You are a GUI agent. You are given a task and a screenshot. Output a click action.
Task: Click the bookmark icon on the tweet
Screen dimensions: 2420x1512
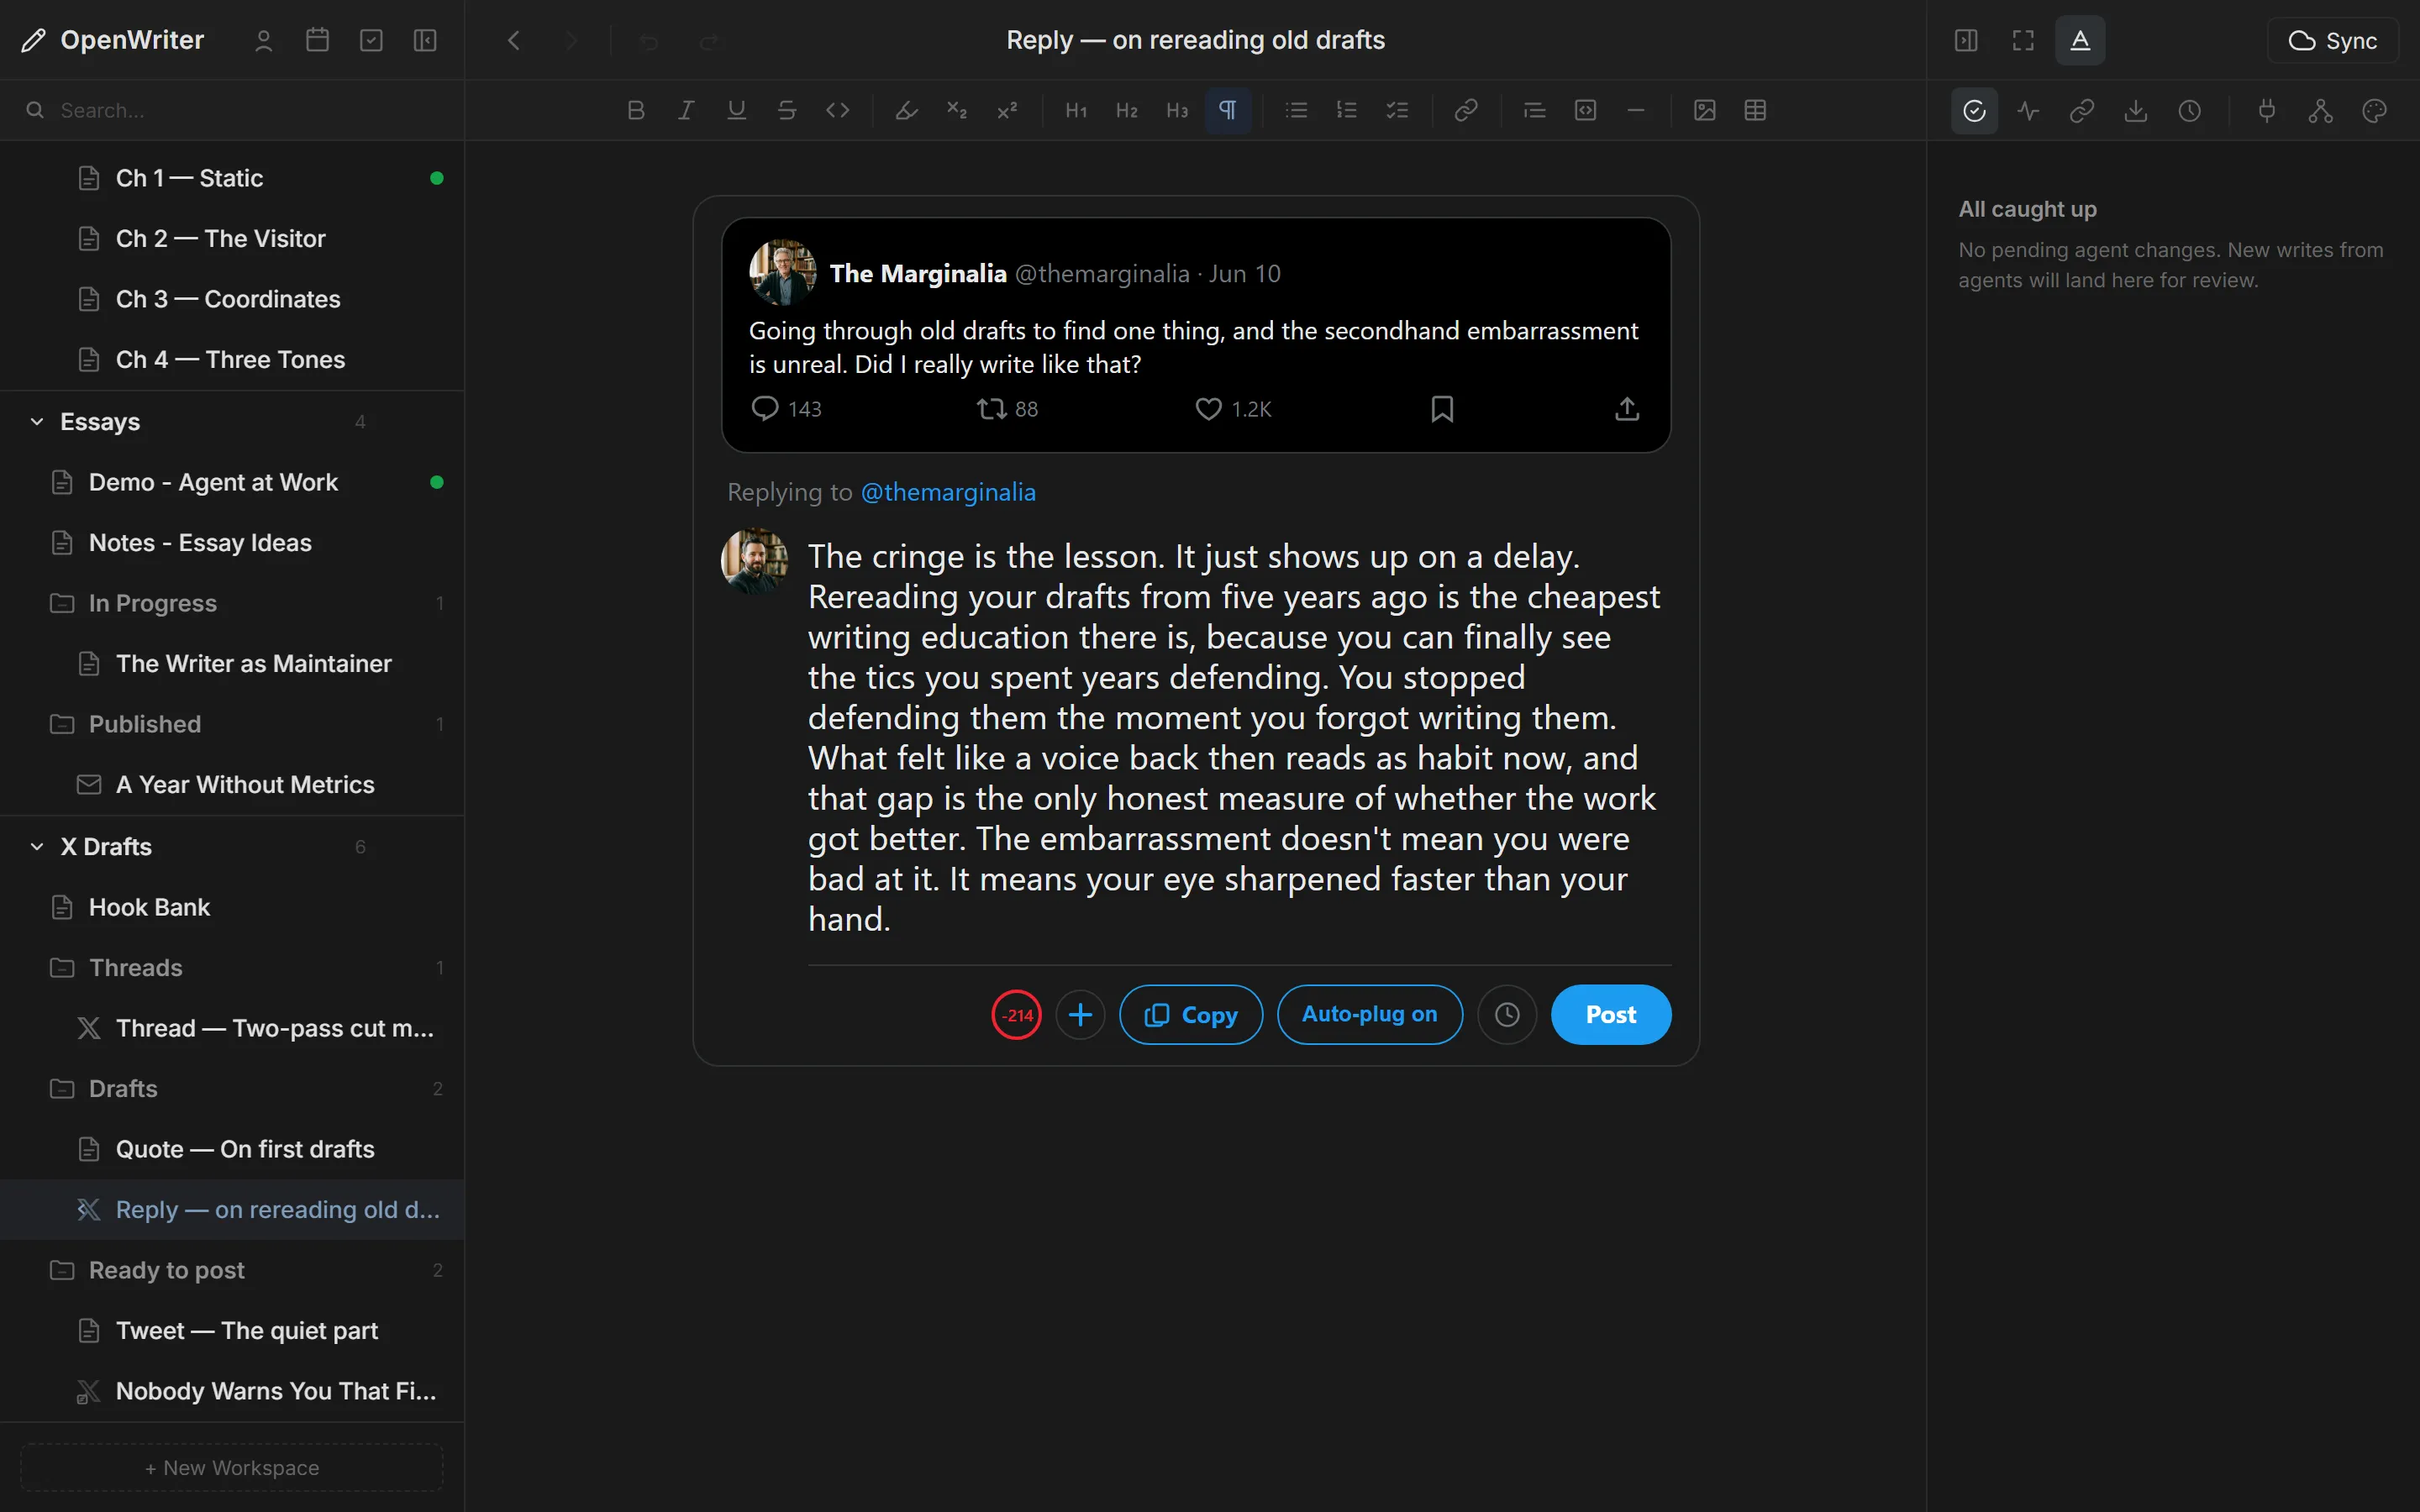pyautogui.click(x=1442, y=409)
